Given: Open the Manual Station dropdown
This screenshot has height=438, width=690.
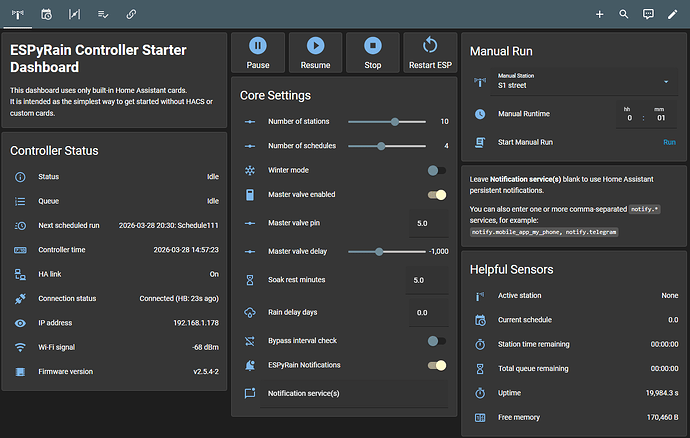Looking at the screenshot, I should pyautogui.click(x=584, y=81).
